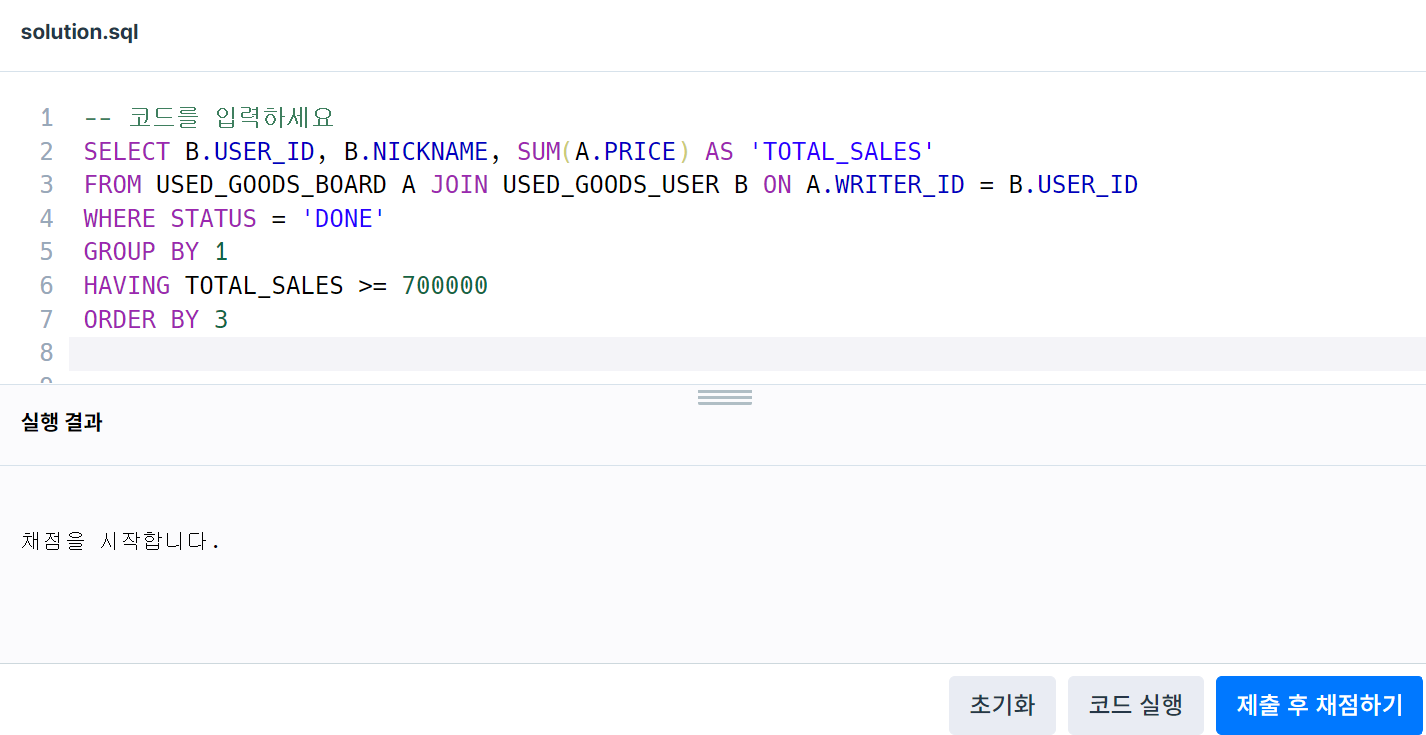Click line number 1 in gutter
This screenshot has width=1426, height=735.
click(47, 118)
